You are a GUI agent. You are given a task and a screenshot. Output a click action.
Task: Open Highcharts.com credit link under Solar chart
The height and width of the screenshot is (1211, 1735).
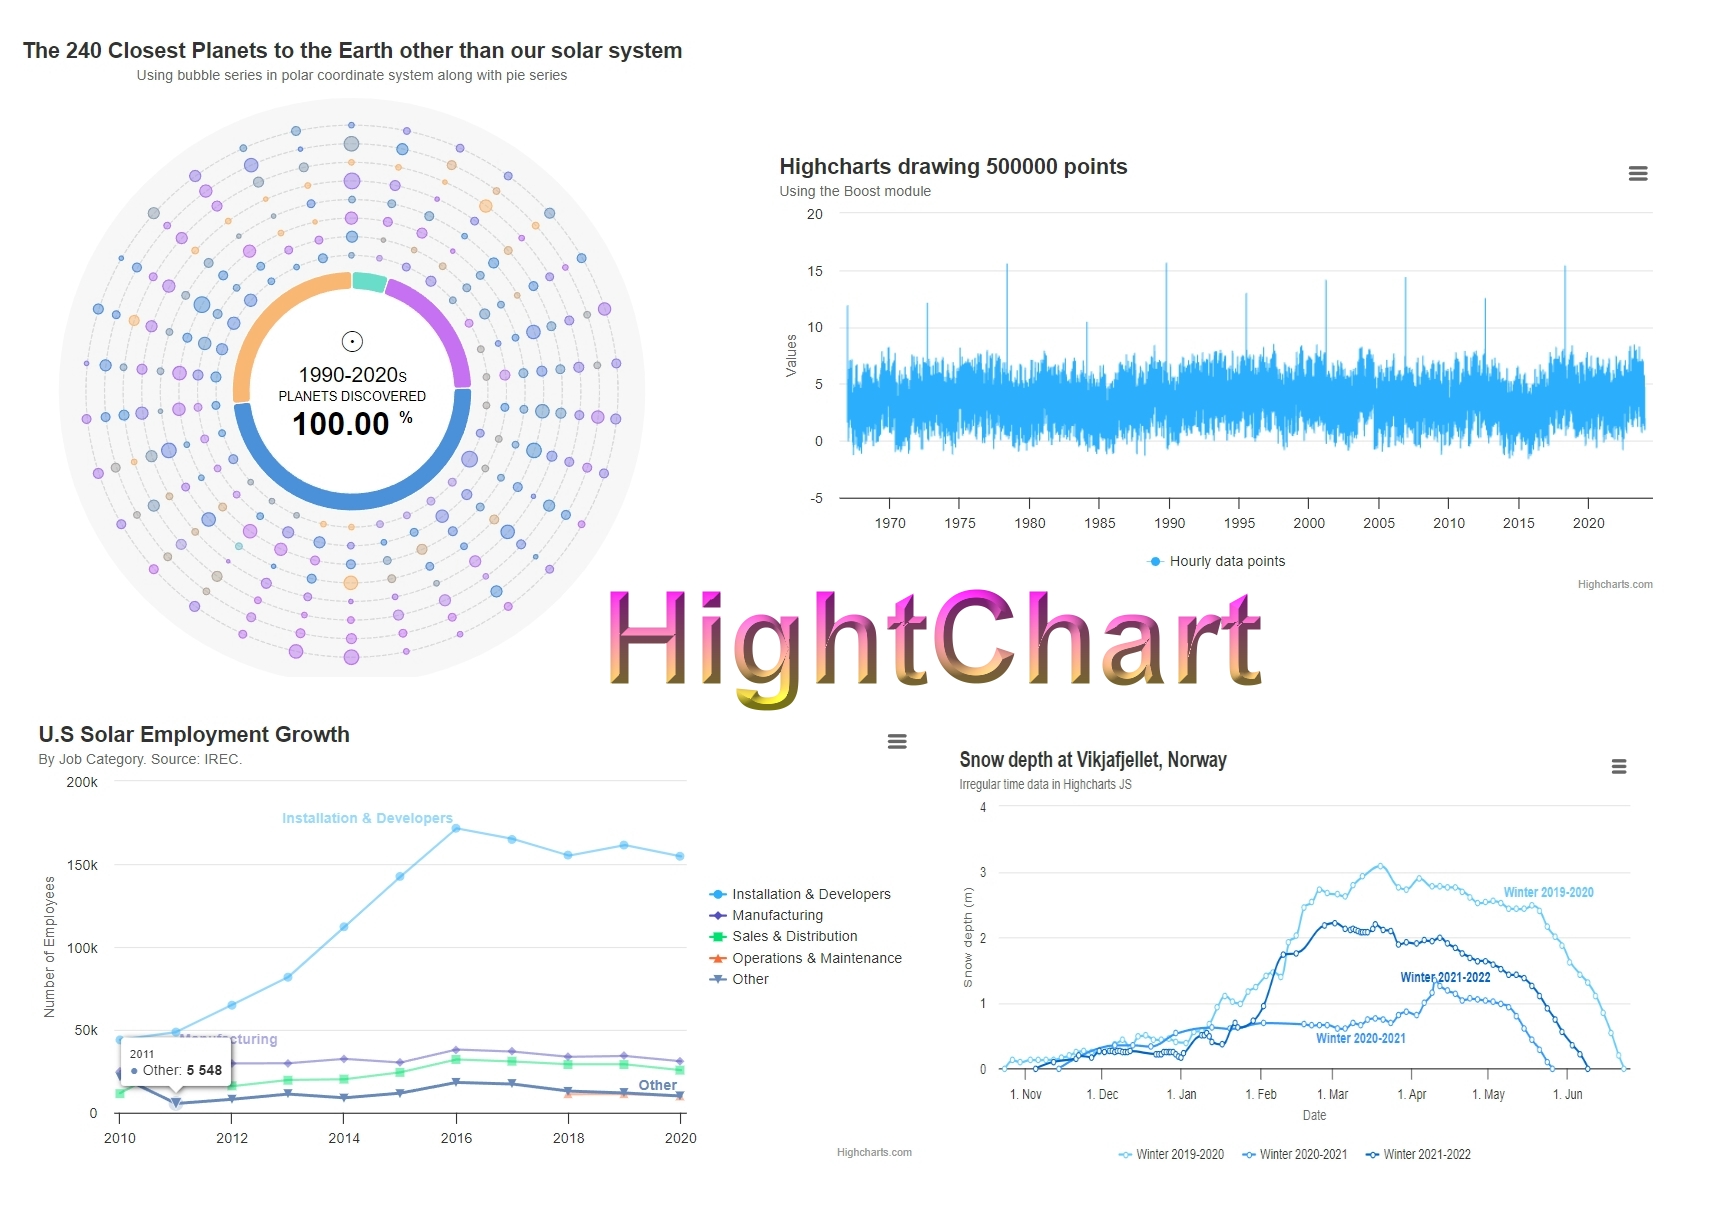point(874,1152)
